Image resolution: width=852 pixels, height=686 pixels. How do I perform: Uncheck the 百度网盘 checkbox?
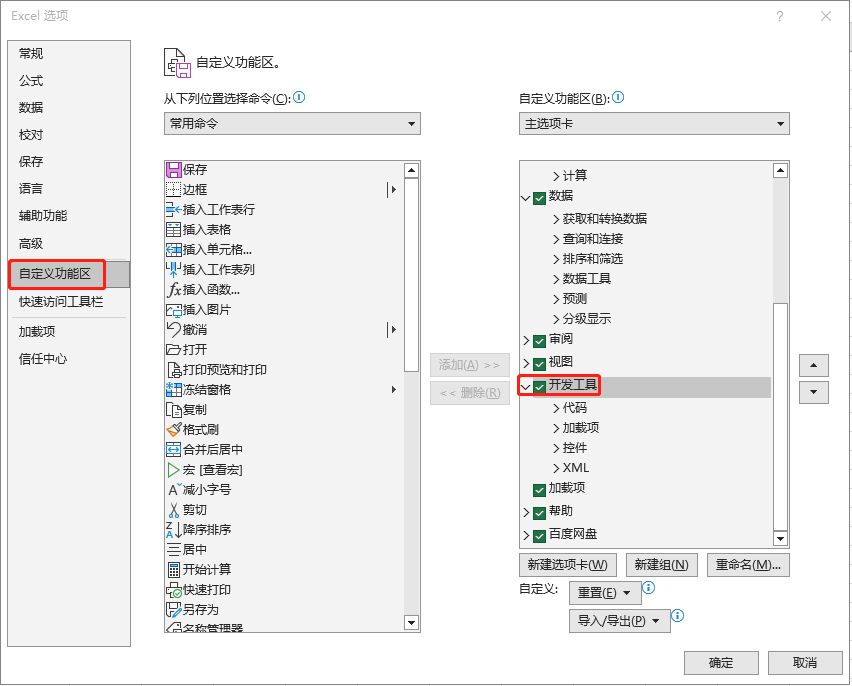539,536
